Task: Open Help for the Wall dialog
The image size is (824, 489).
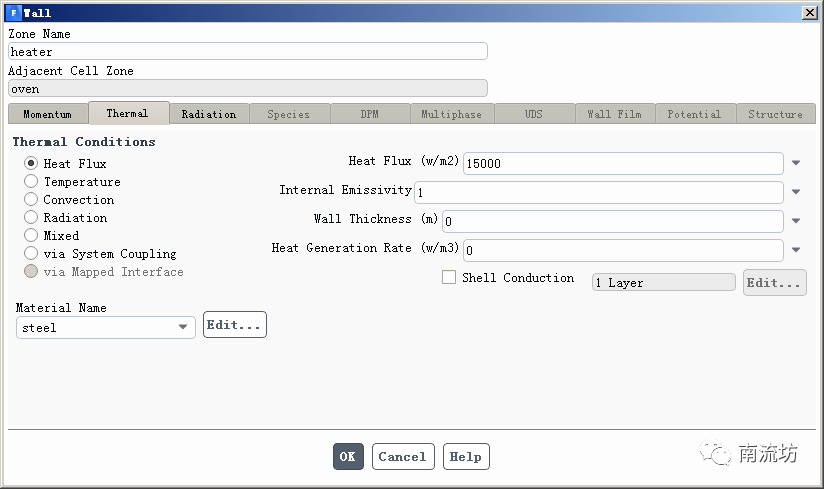Action: point(465,457)
